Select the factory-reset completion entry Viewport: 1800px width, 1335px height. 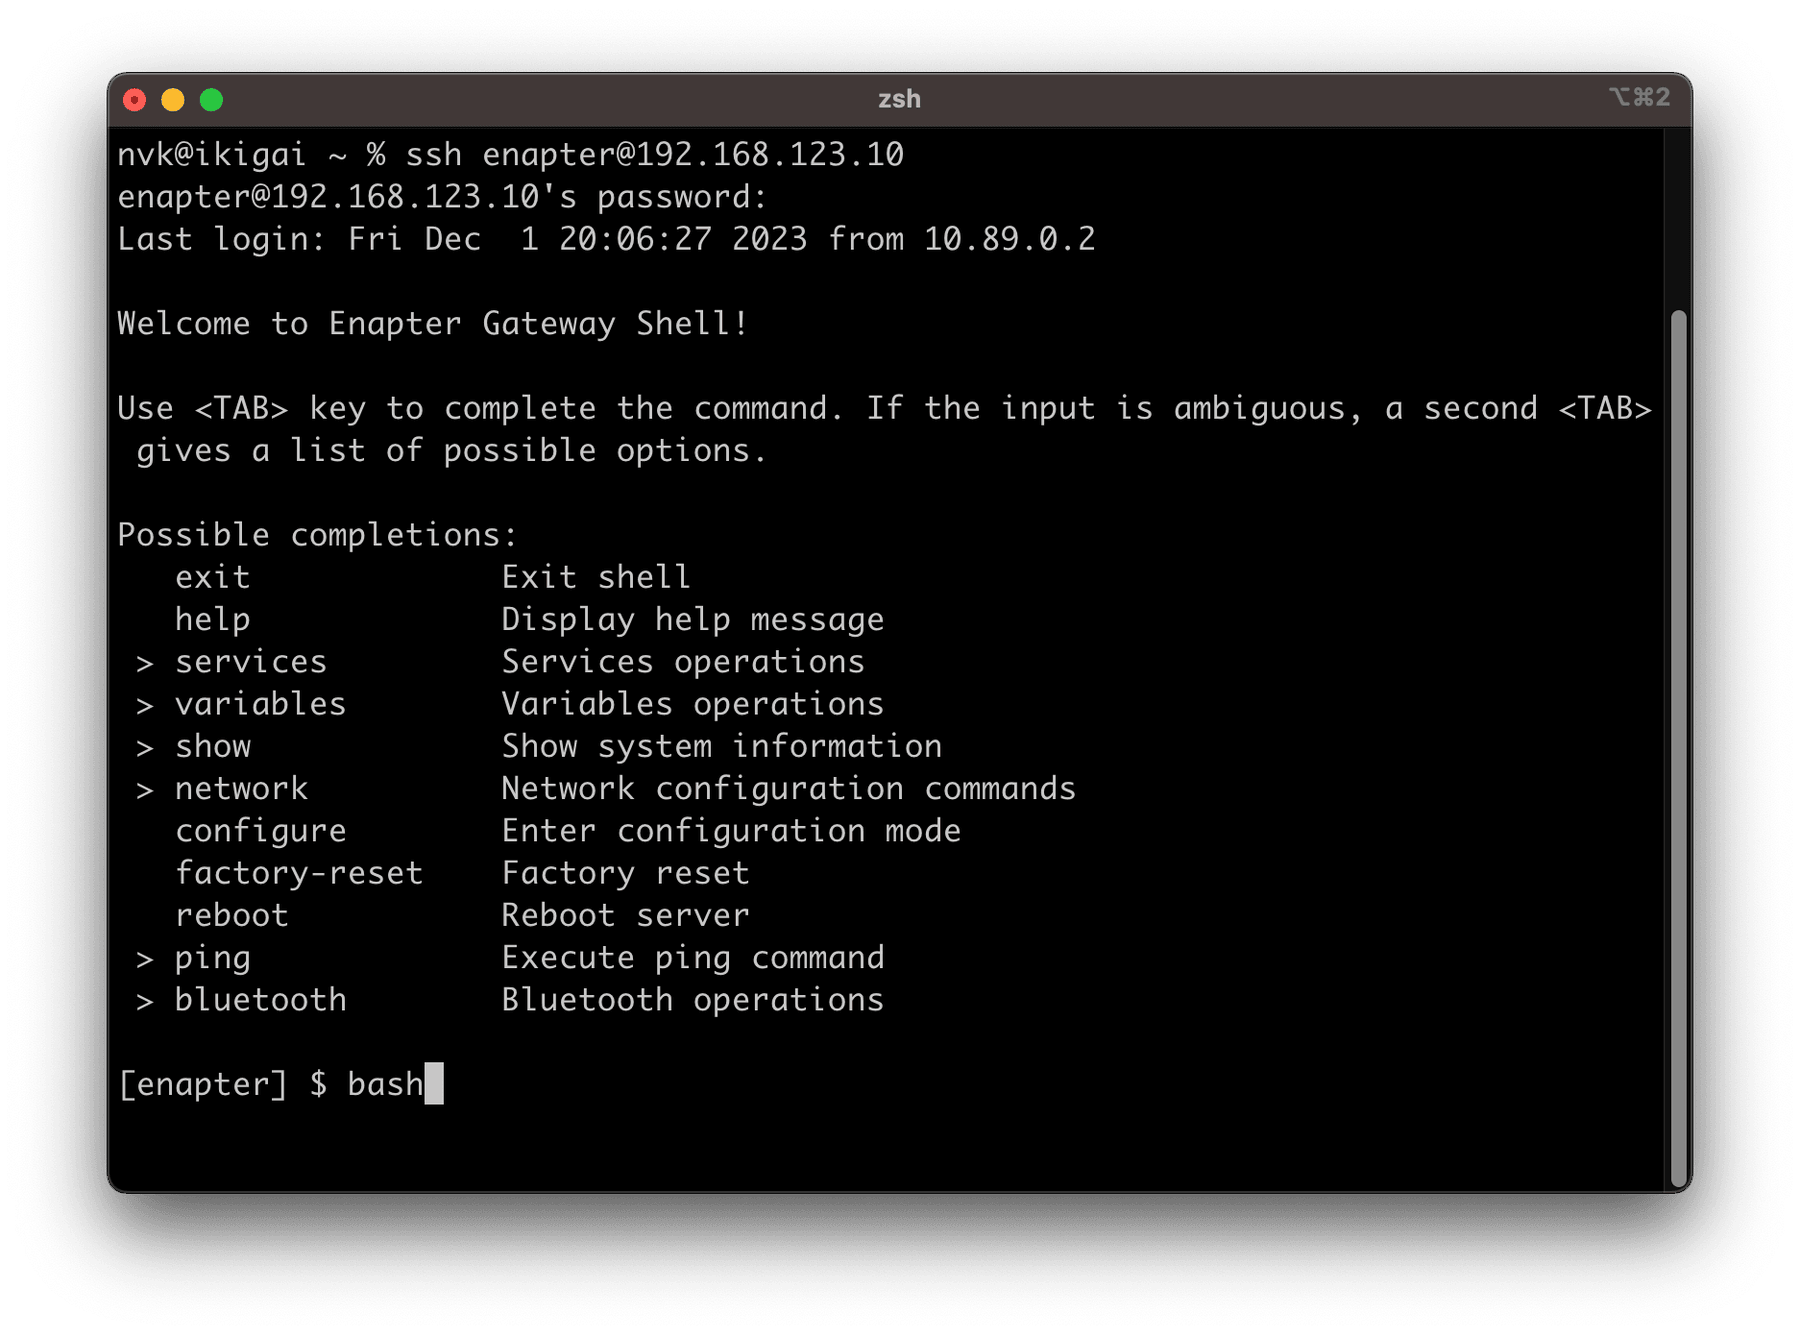click(299, 872)
